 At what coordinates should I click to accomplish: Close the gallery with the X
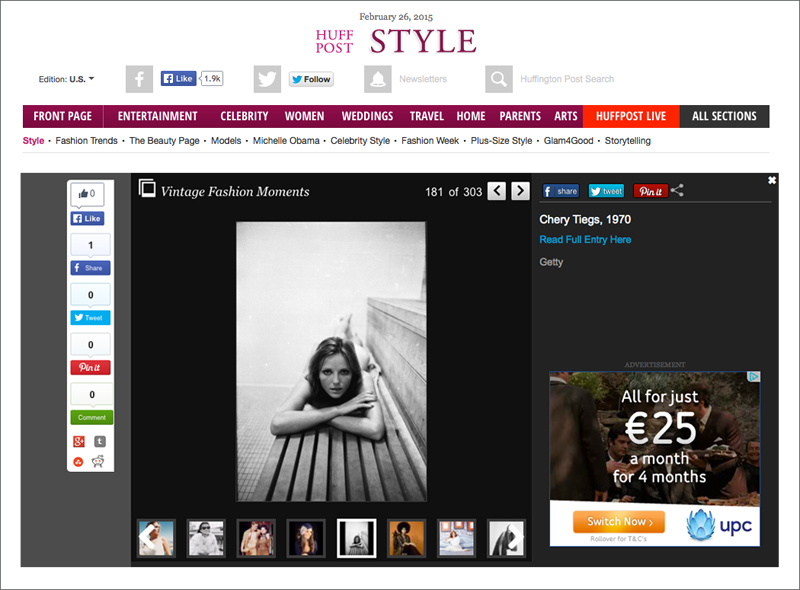click(x=771, y=180)
